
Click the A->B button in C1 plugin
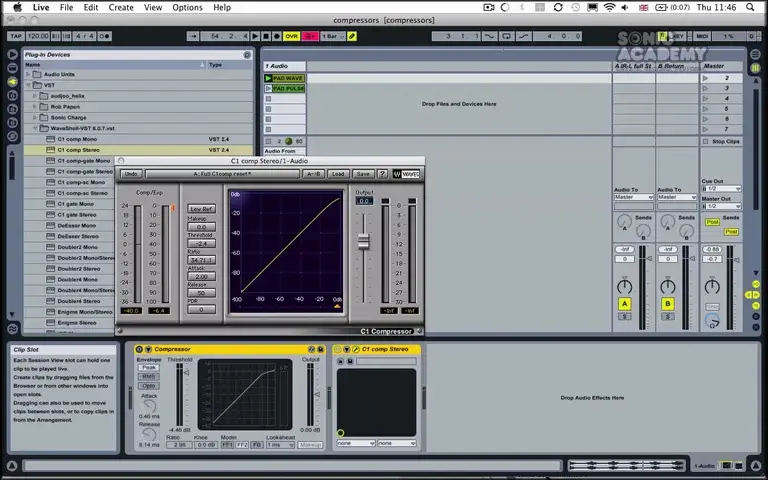[313, 174]
